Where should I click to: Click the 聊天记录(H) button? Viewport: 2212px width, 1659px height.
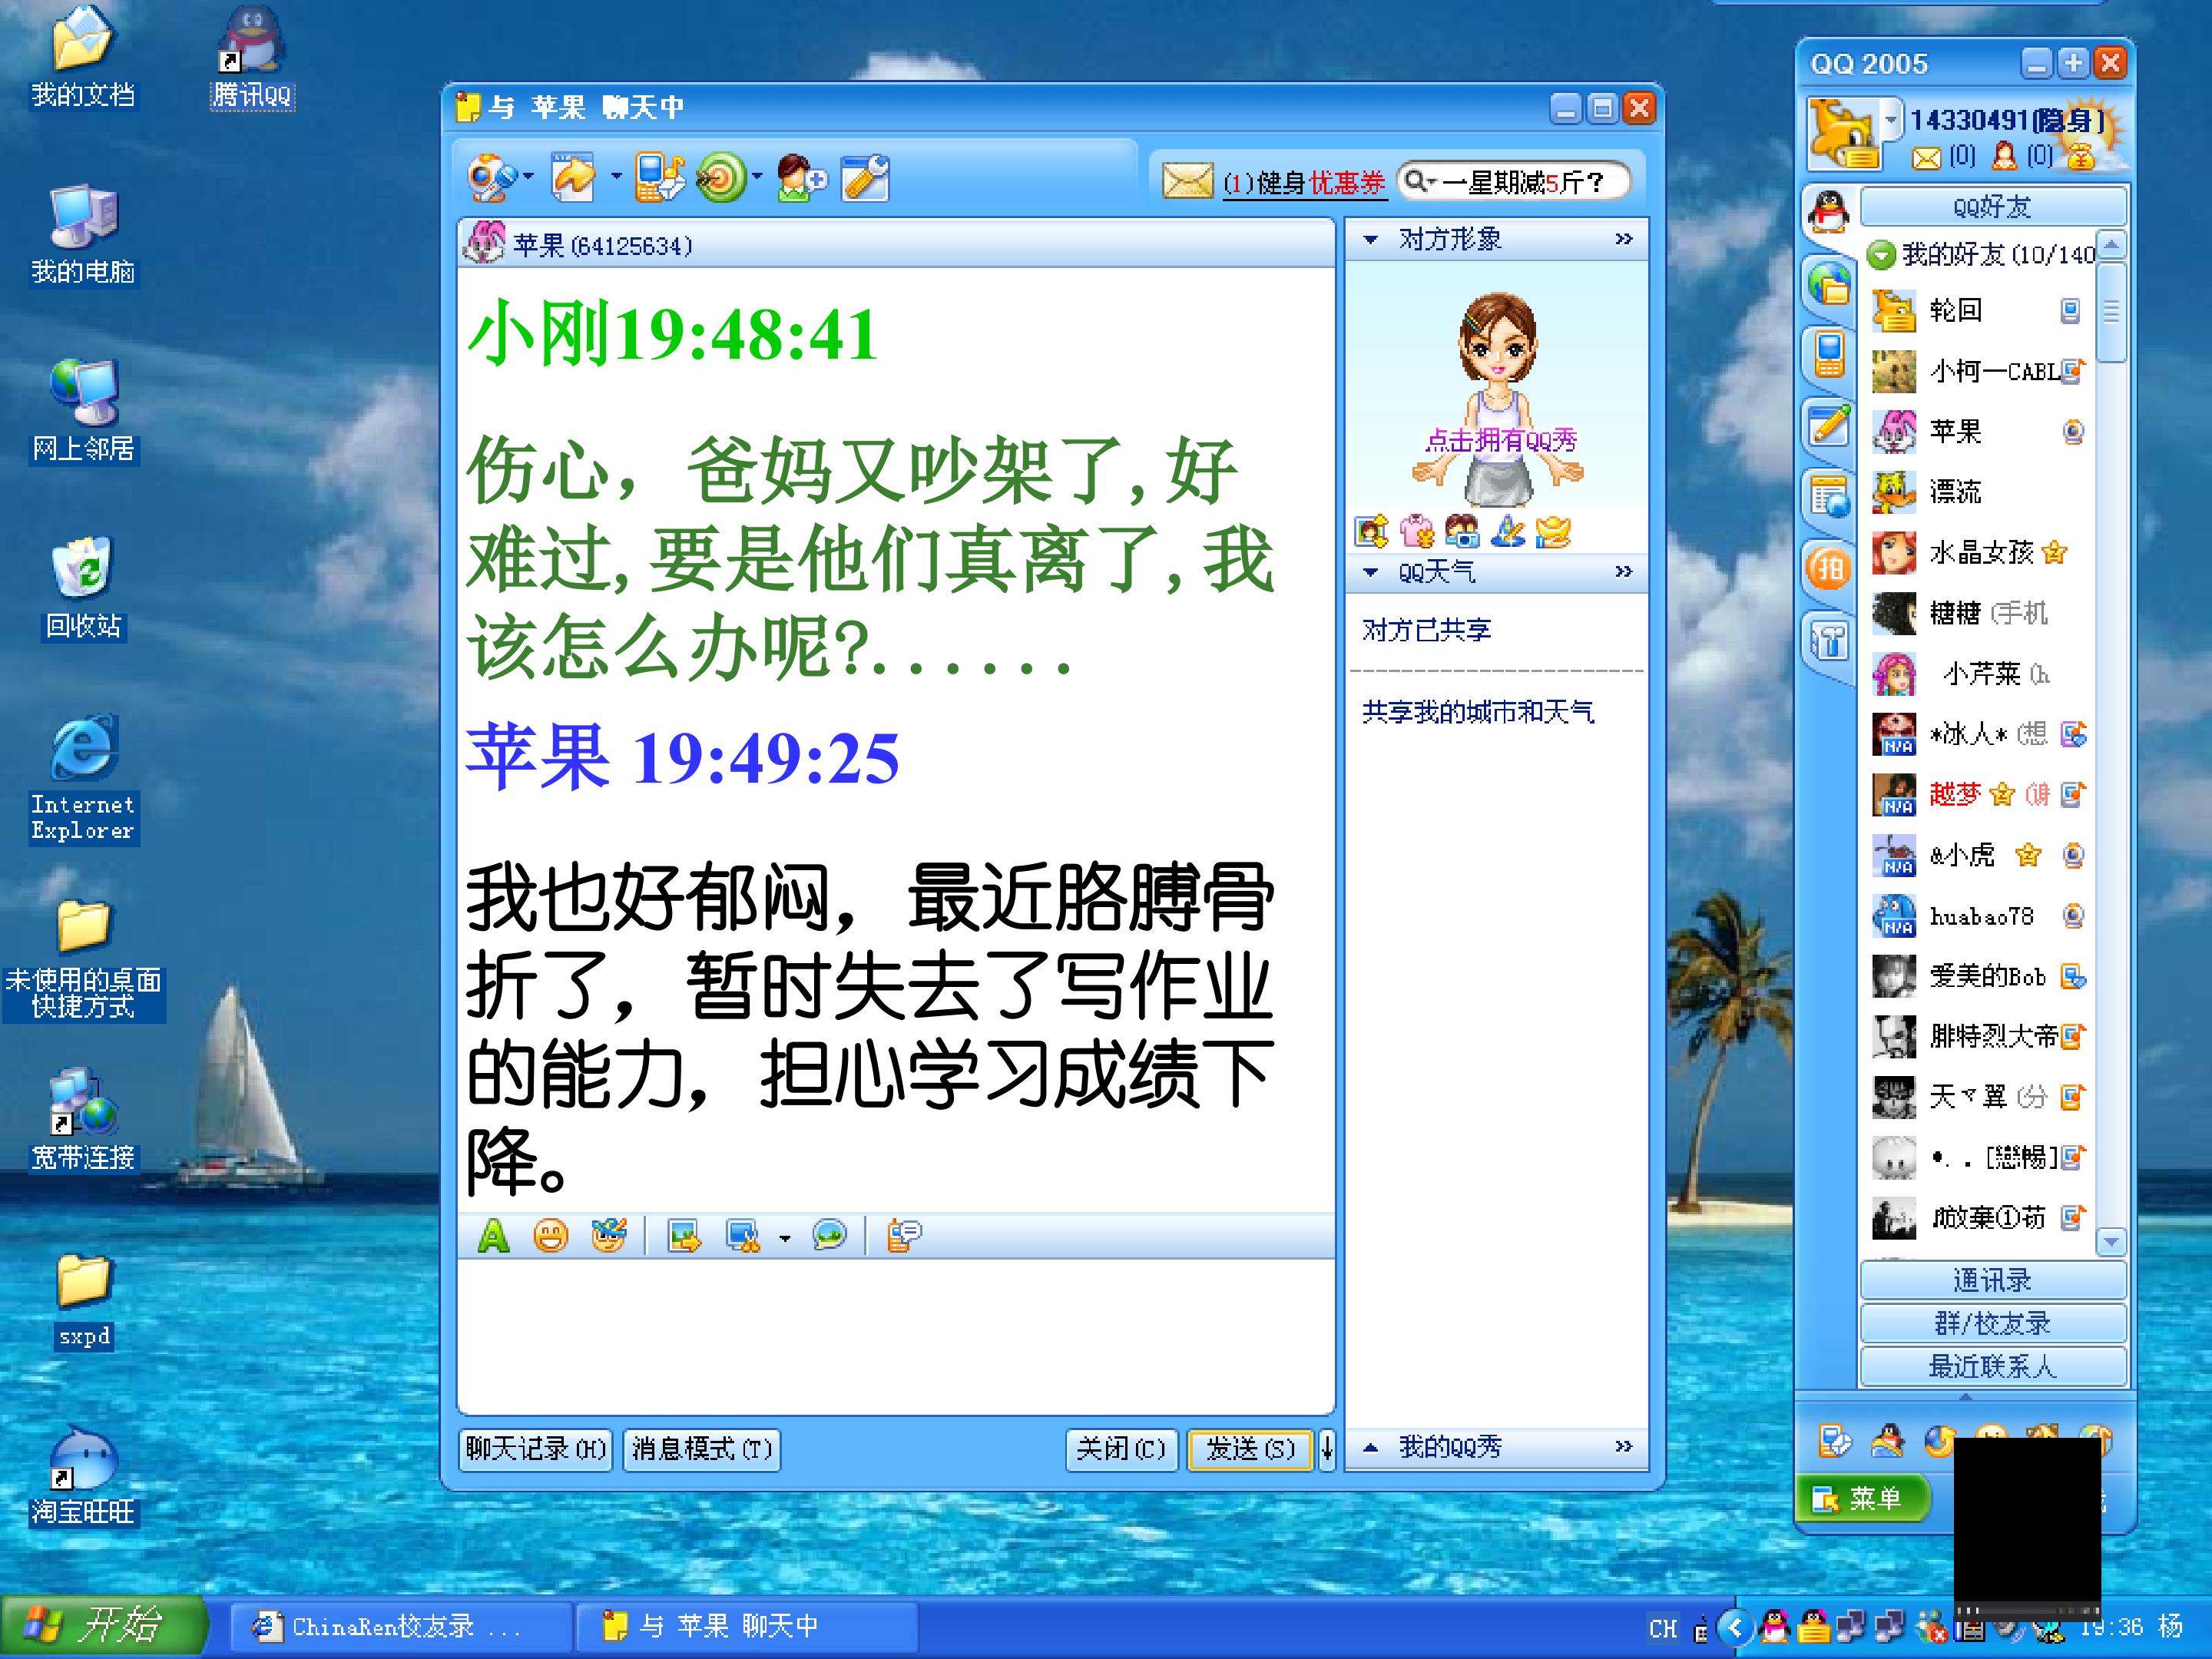point(536,1449)
